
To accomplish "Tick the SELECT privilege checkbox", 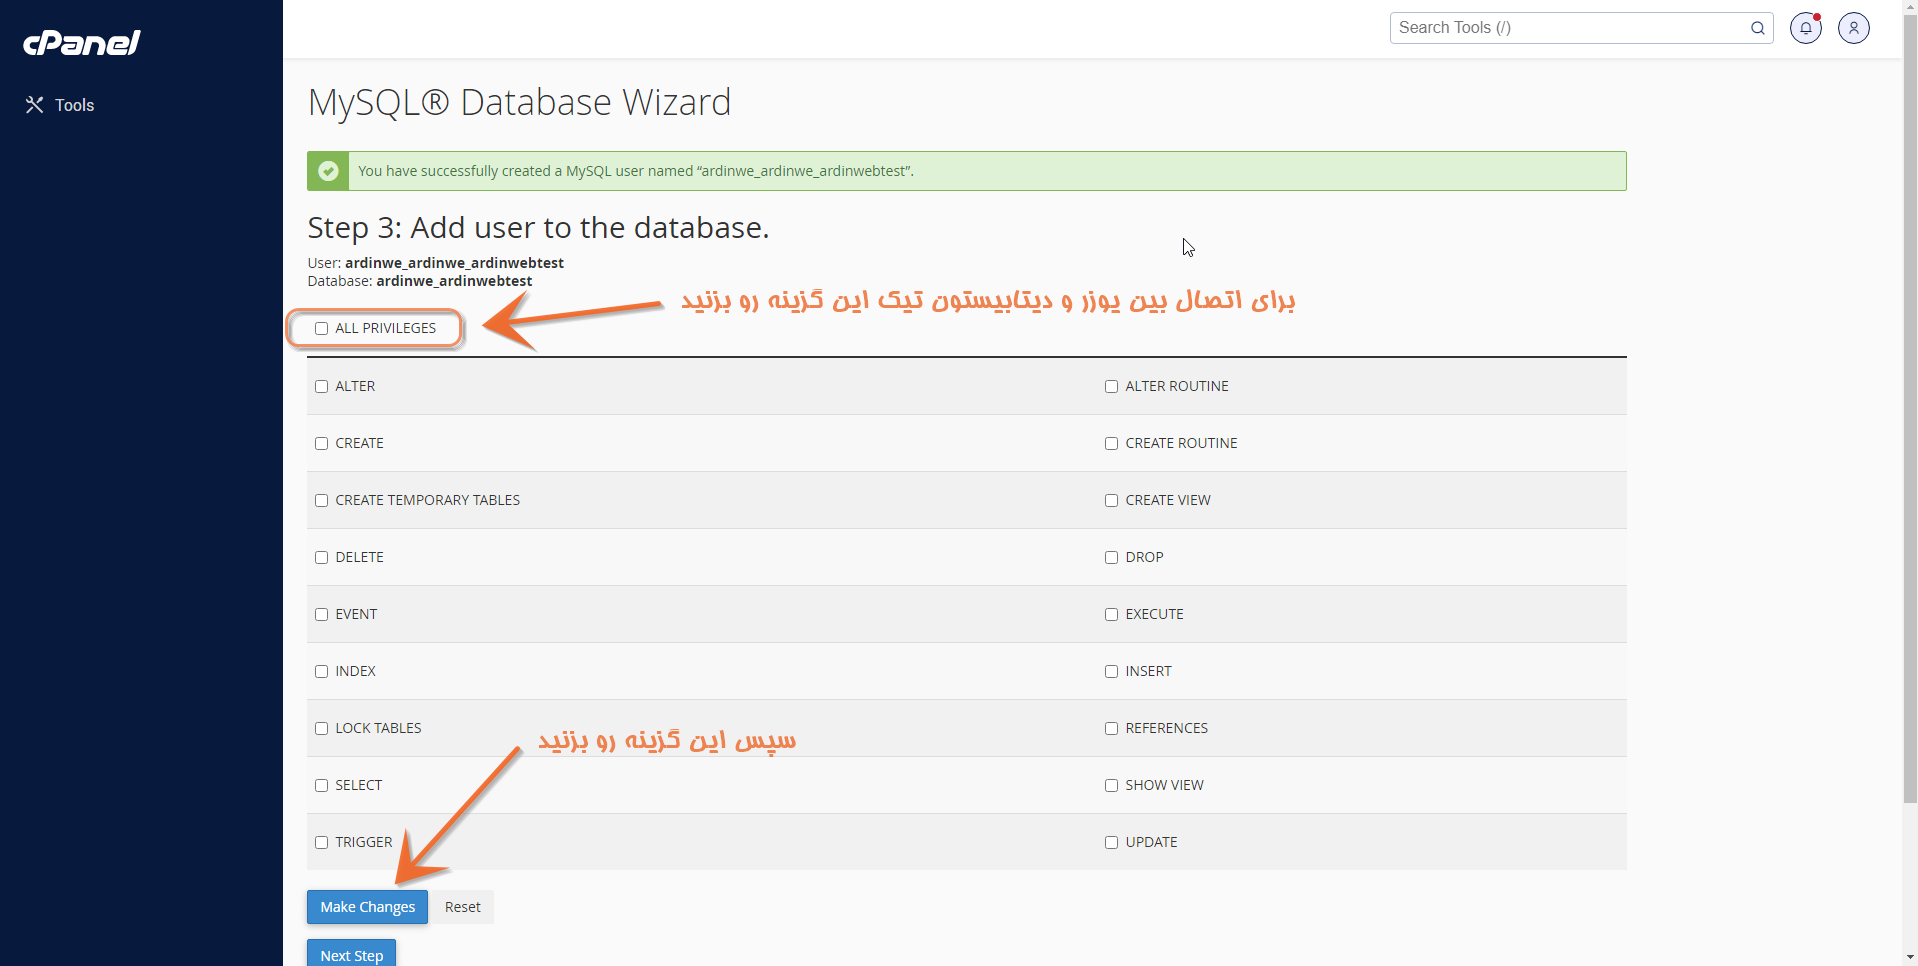I will coord(321,785).
